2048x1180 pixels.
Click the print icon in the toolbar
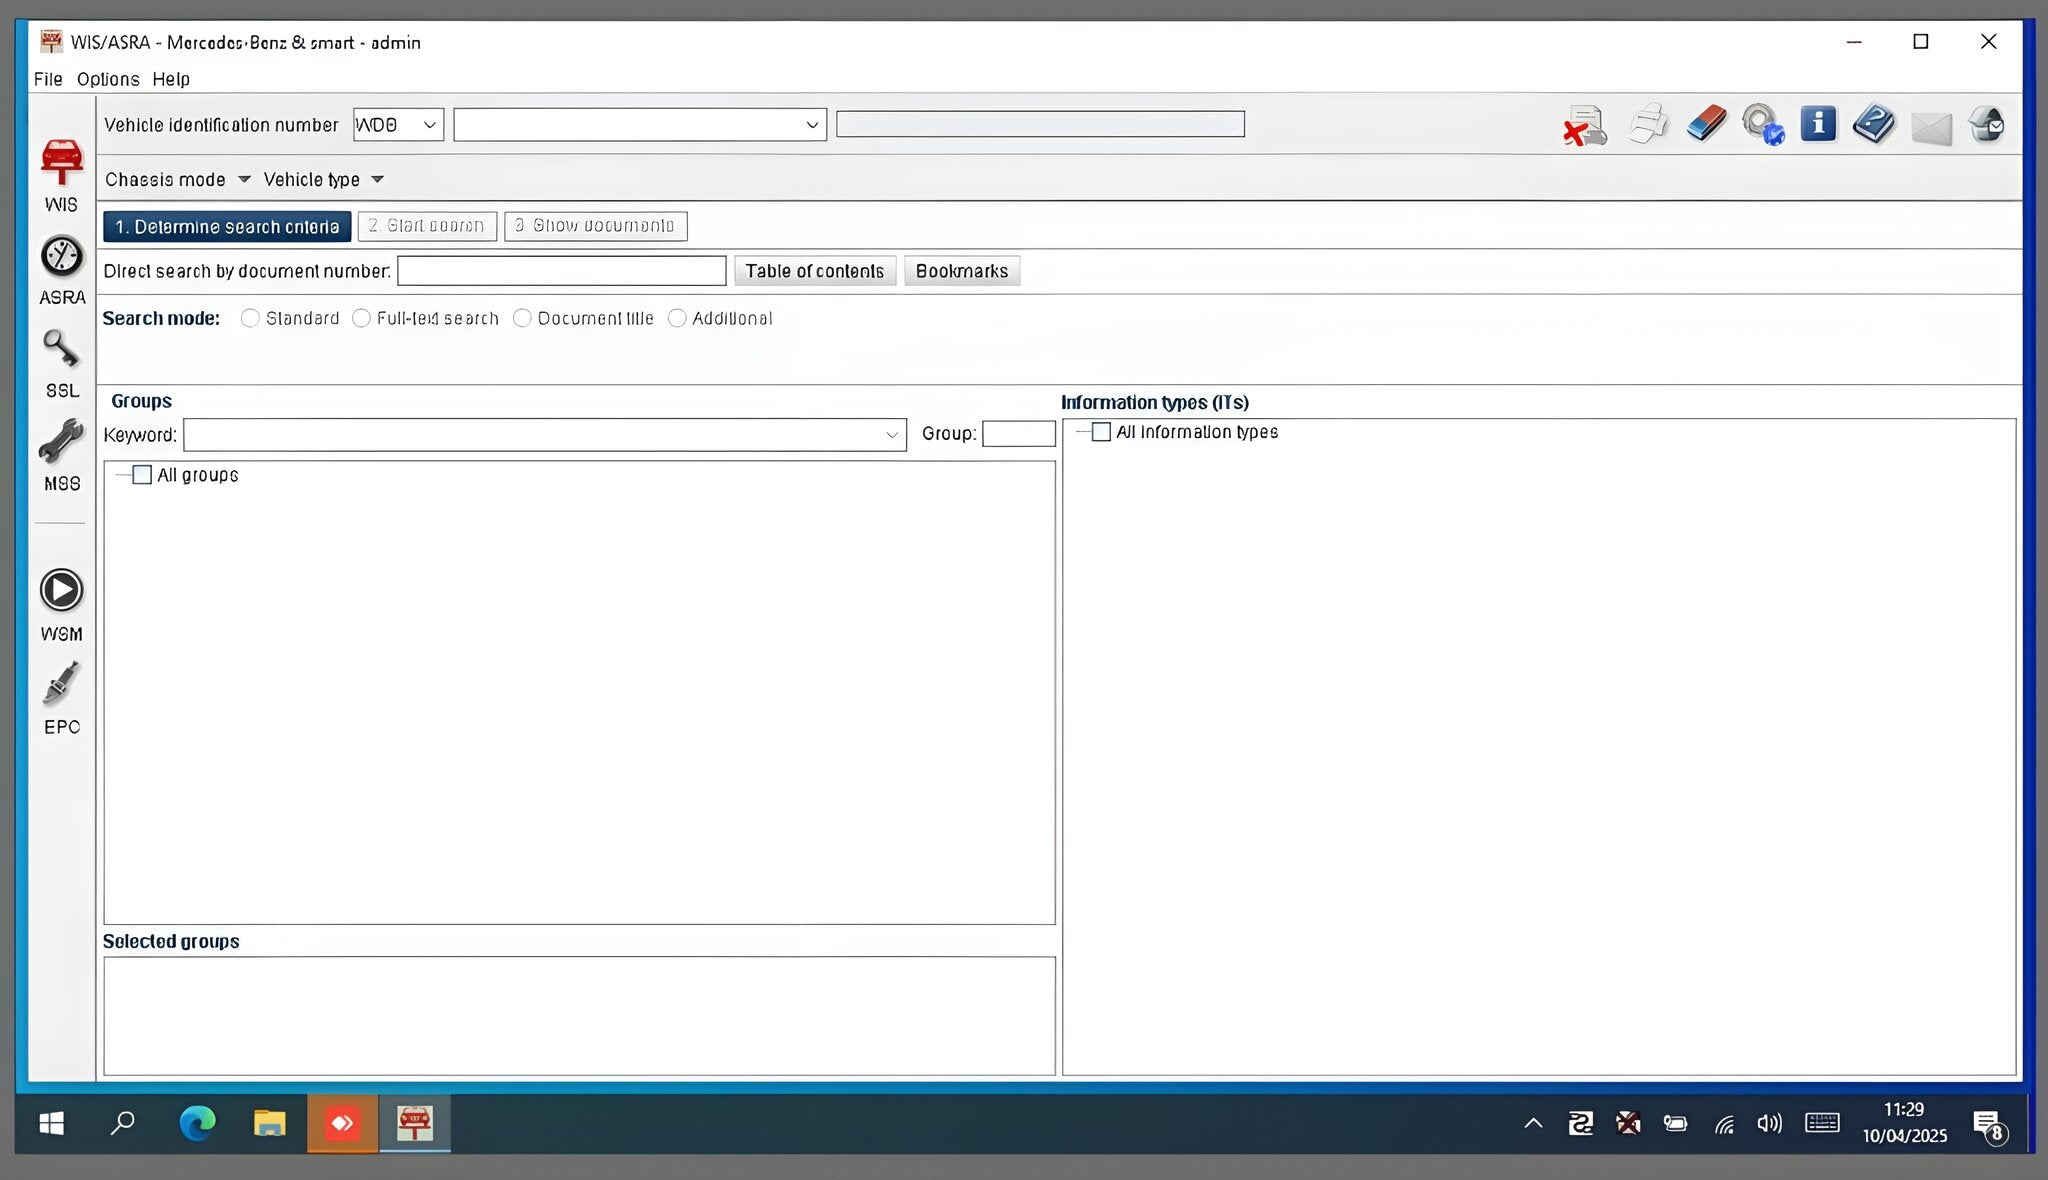(1647, 124)
